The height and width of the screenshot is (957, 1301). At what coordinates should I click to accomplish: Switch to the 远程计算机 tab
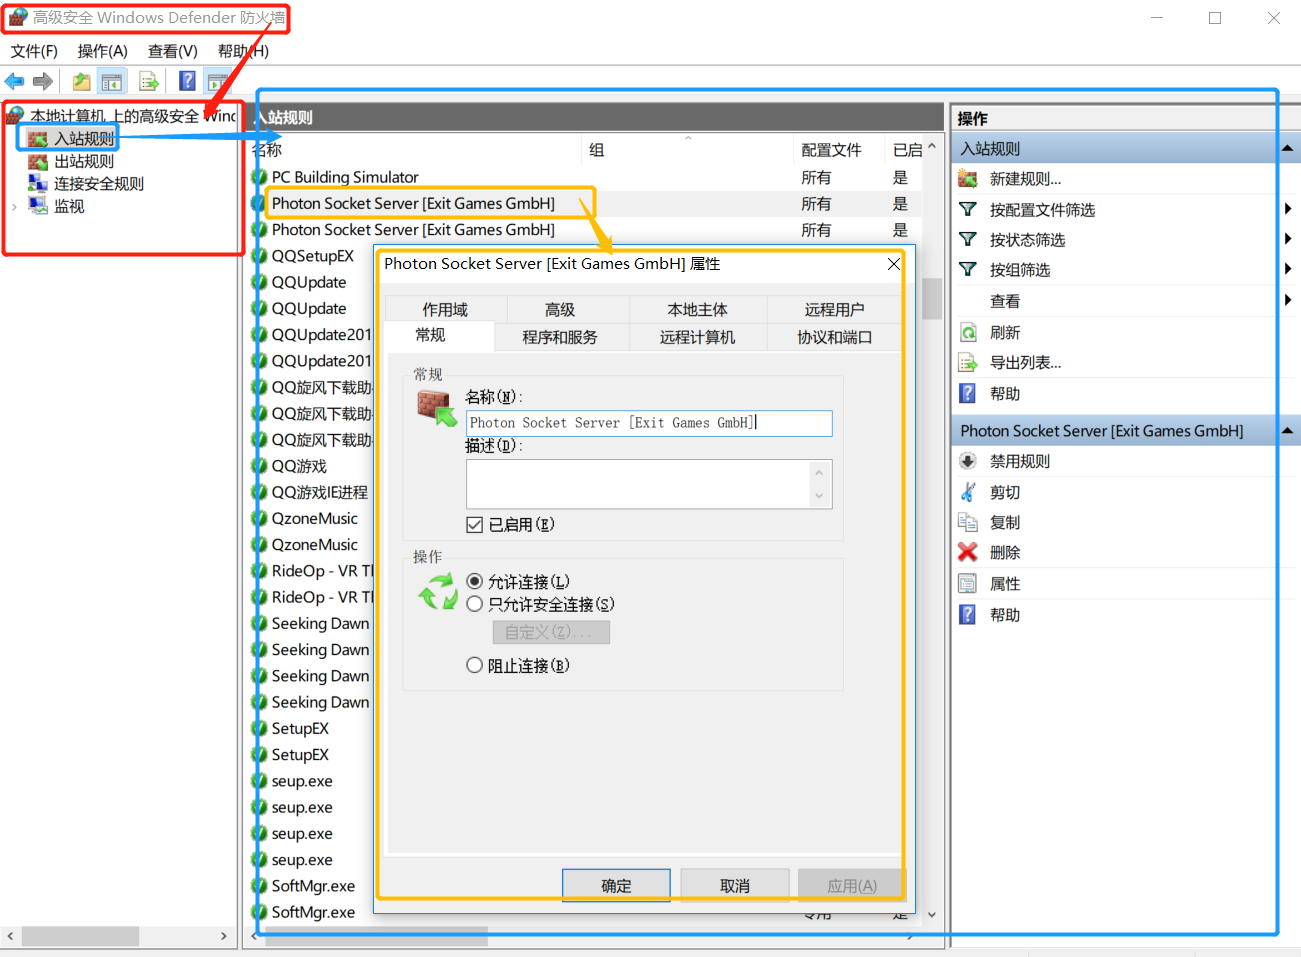(697, 337)
